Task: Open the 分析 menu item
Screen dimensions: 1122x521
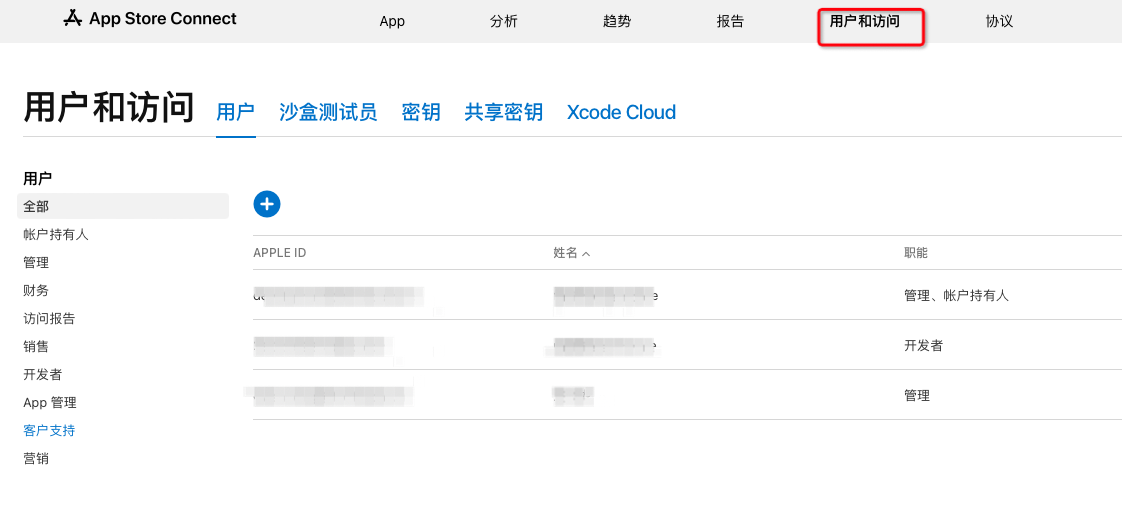Action: tap(504, 21)
